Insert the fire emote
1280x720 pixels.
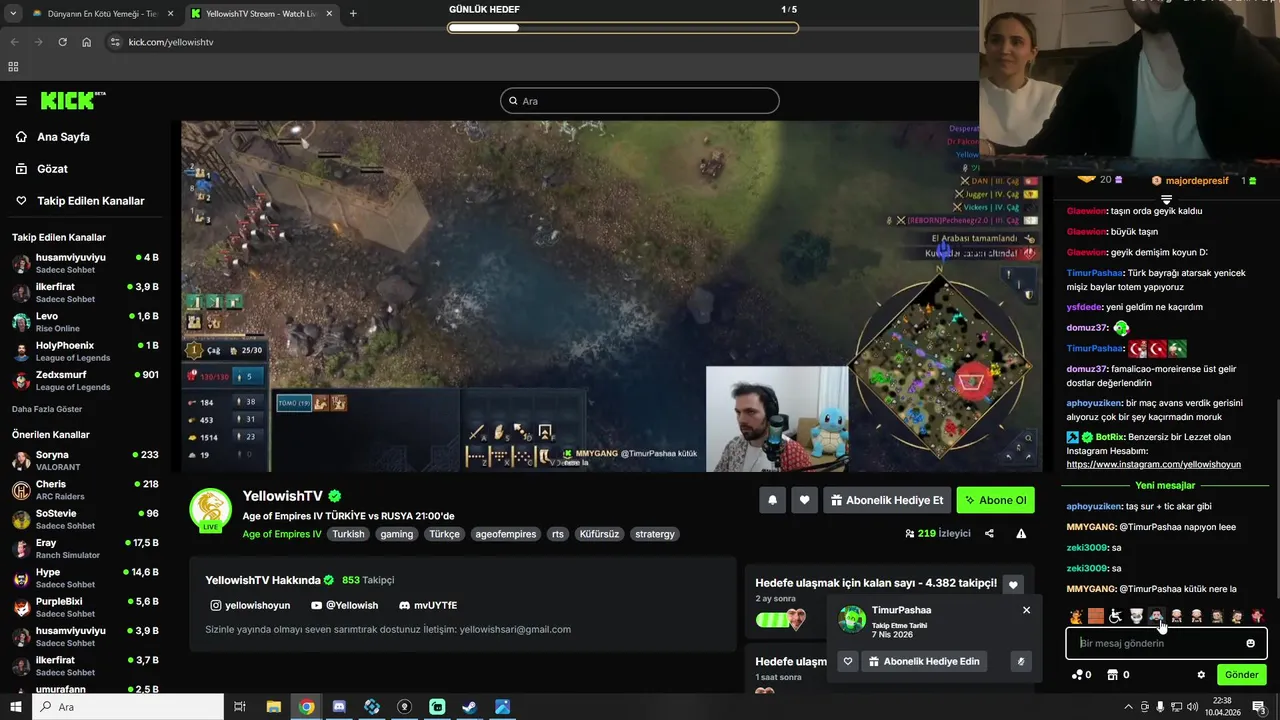pyautogui.click(x=1076, y=616)
